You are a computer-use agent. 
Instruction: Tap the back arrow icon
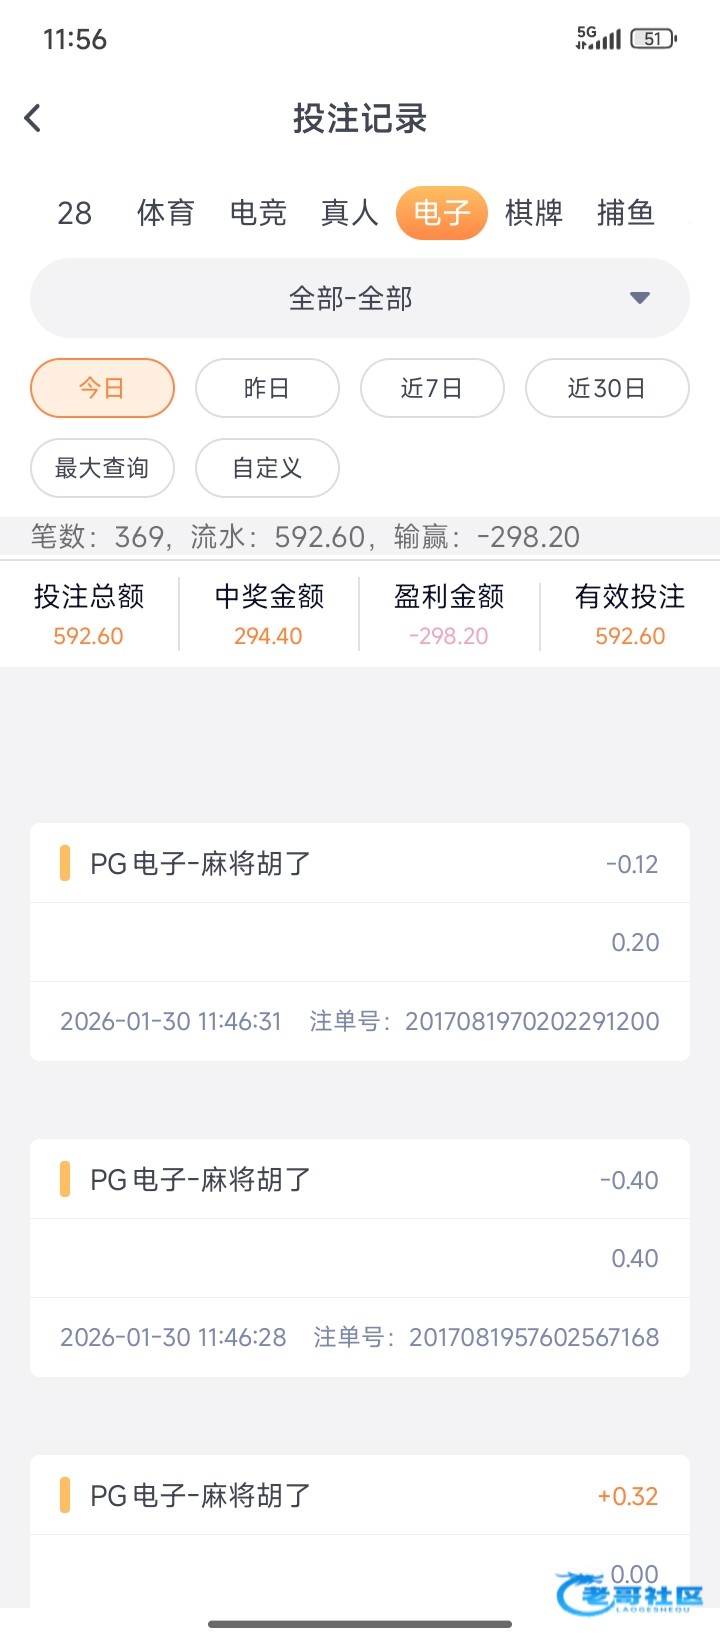coord(33,118)
